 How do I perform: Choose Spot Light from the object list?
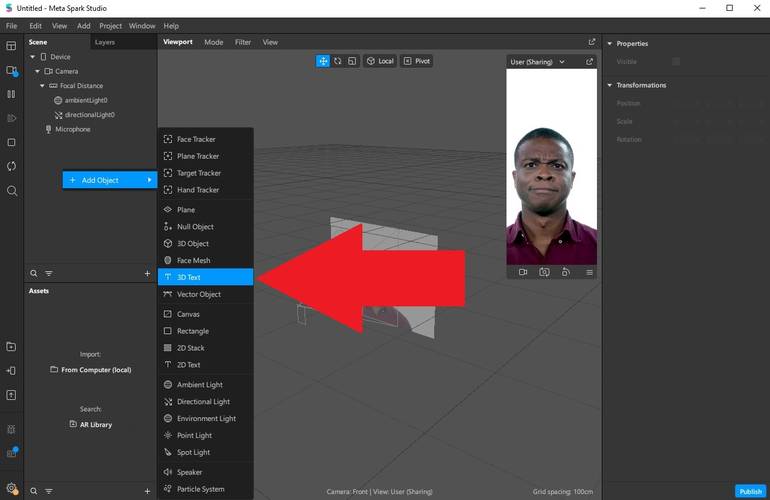(206, 452)
